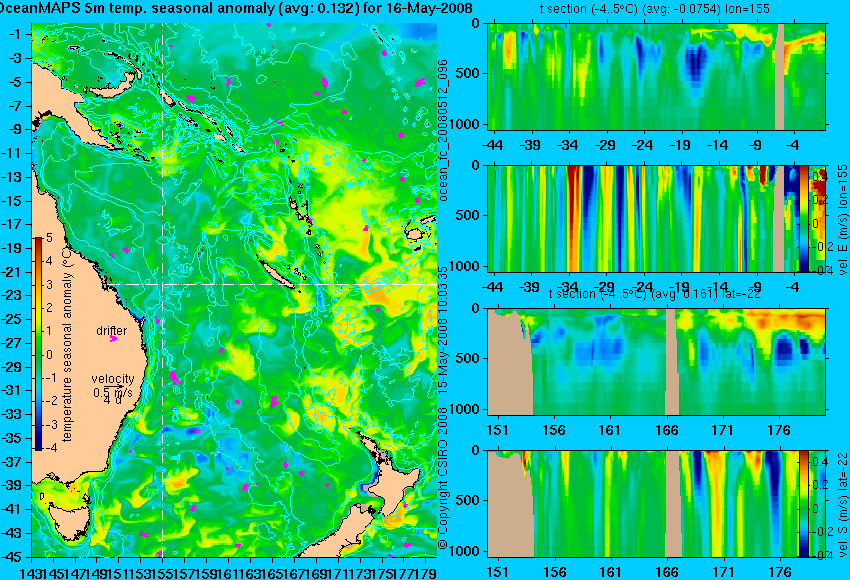Screen dimensions: 850x580
Task: Click the 'velocity' legend label
Action: [x=113, y=378]
